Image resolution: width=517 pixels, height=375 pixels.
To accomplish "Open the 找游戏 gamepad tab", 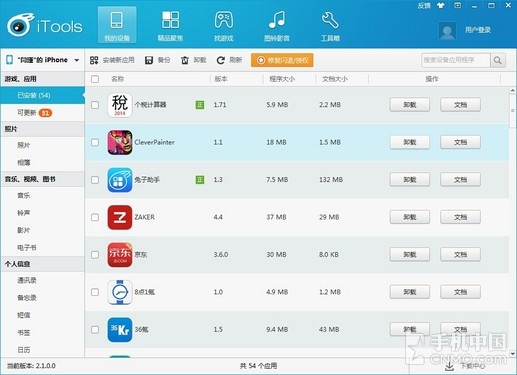I will pyautogui.click(x=224, y=25).
